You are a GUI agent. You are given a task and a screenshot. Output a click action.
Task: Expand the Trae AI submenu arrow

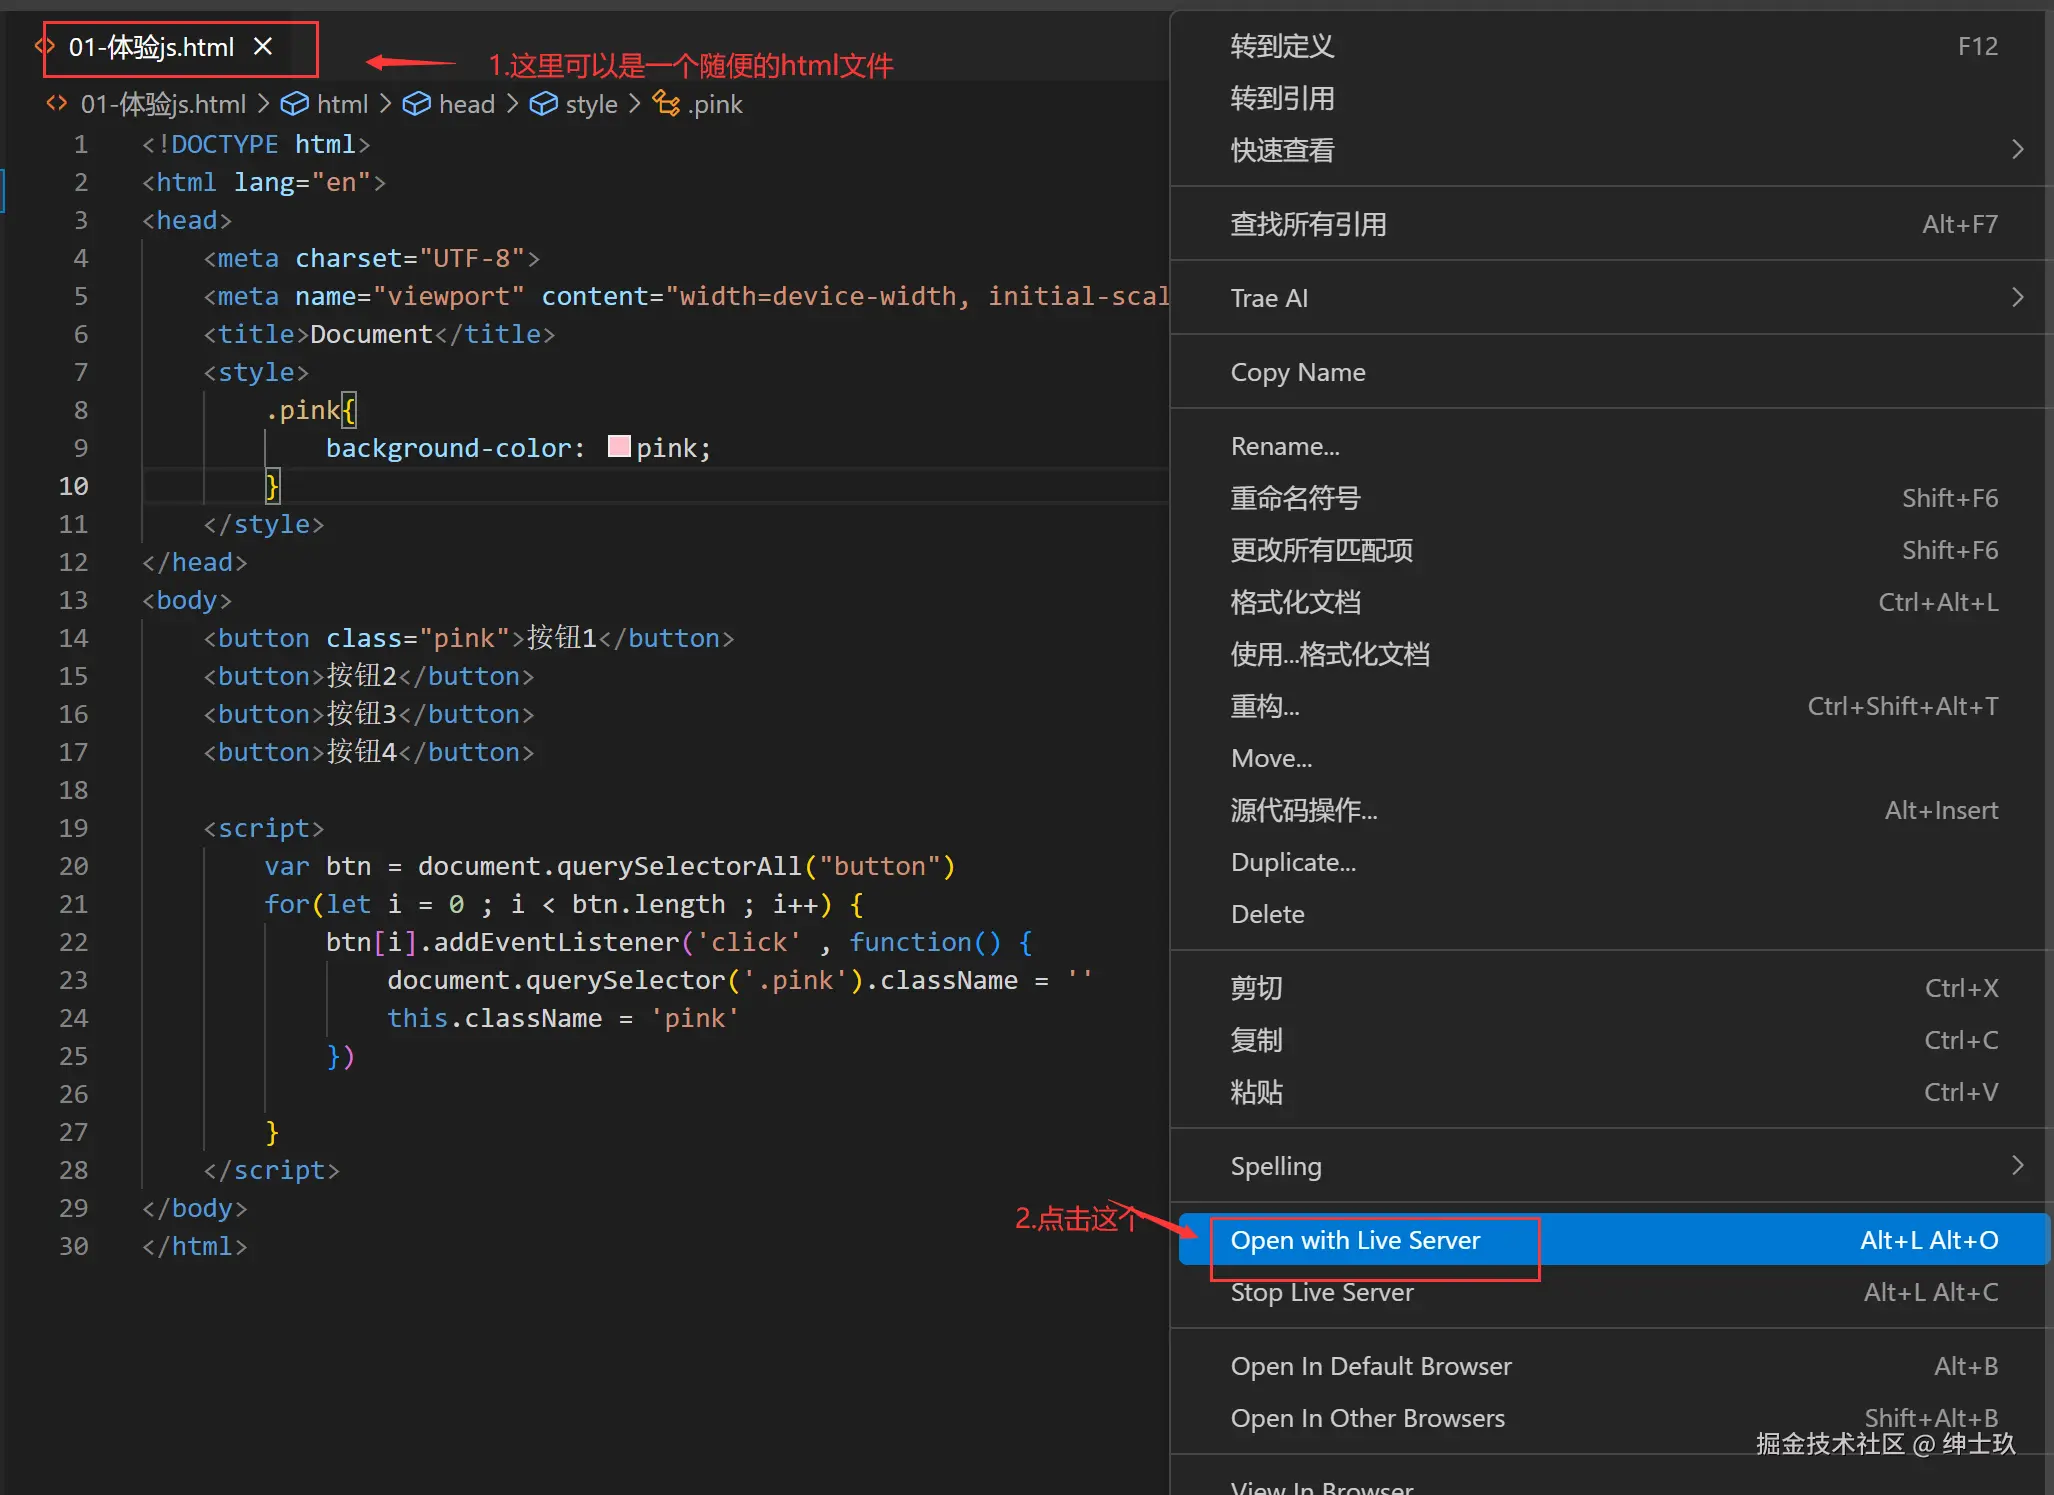tap(2017, 298)
